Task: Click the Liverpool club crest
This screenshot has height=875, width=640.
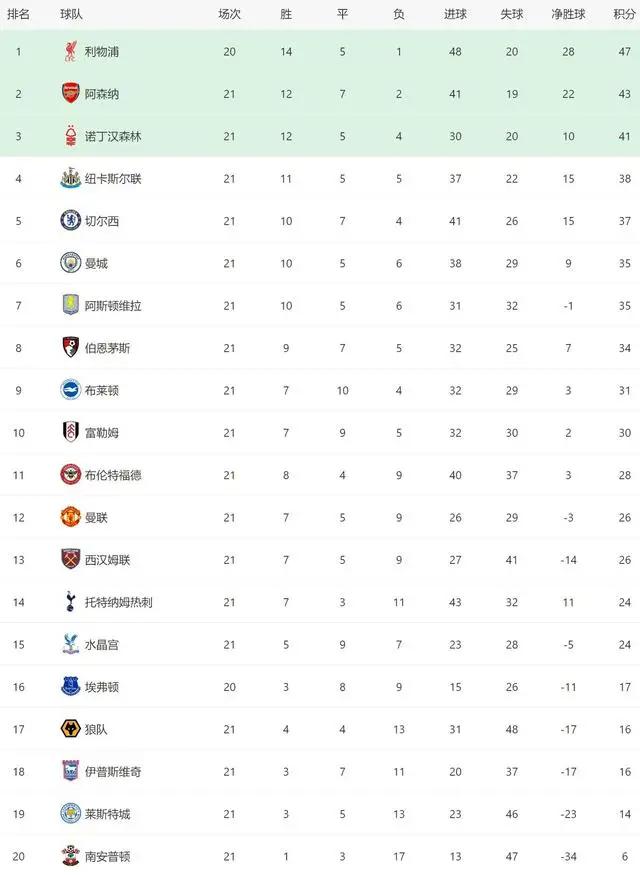Action: [x=70, y=51]
